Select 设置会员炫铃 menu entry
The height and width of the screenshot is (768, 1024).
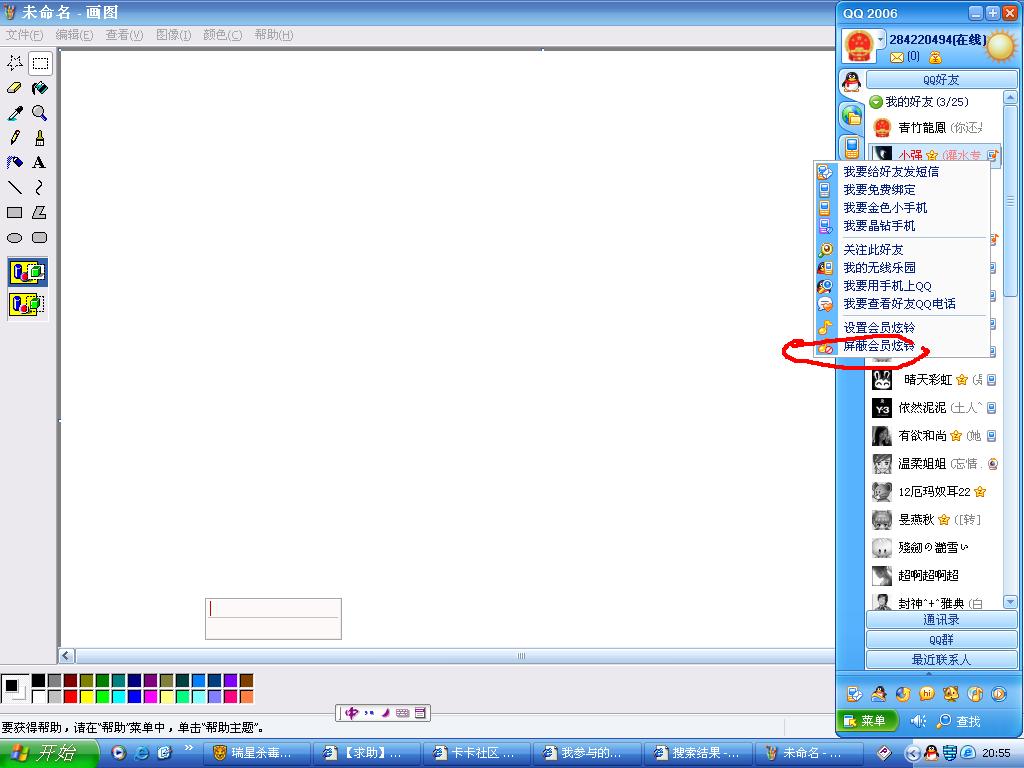click(x=902, y=328)
